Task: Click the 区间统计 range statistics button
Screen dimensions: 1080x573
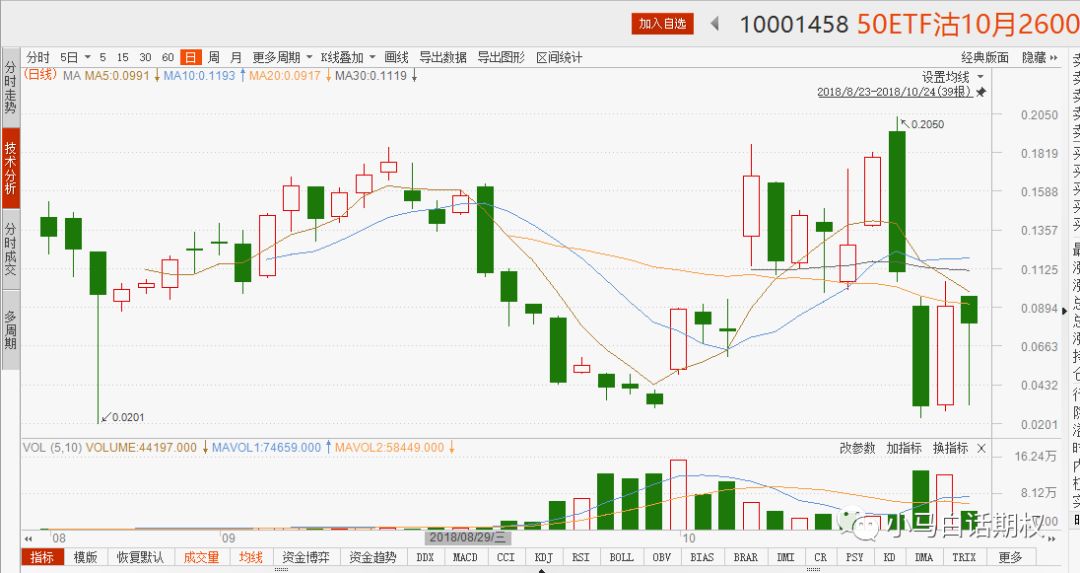Action: pyautogui.click(x=559, y=57)
